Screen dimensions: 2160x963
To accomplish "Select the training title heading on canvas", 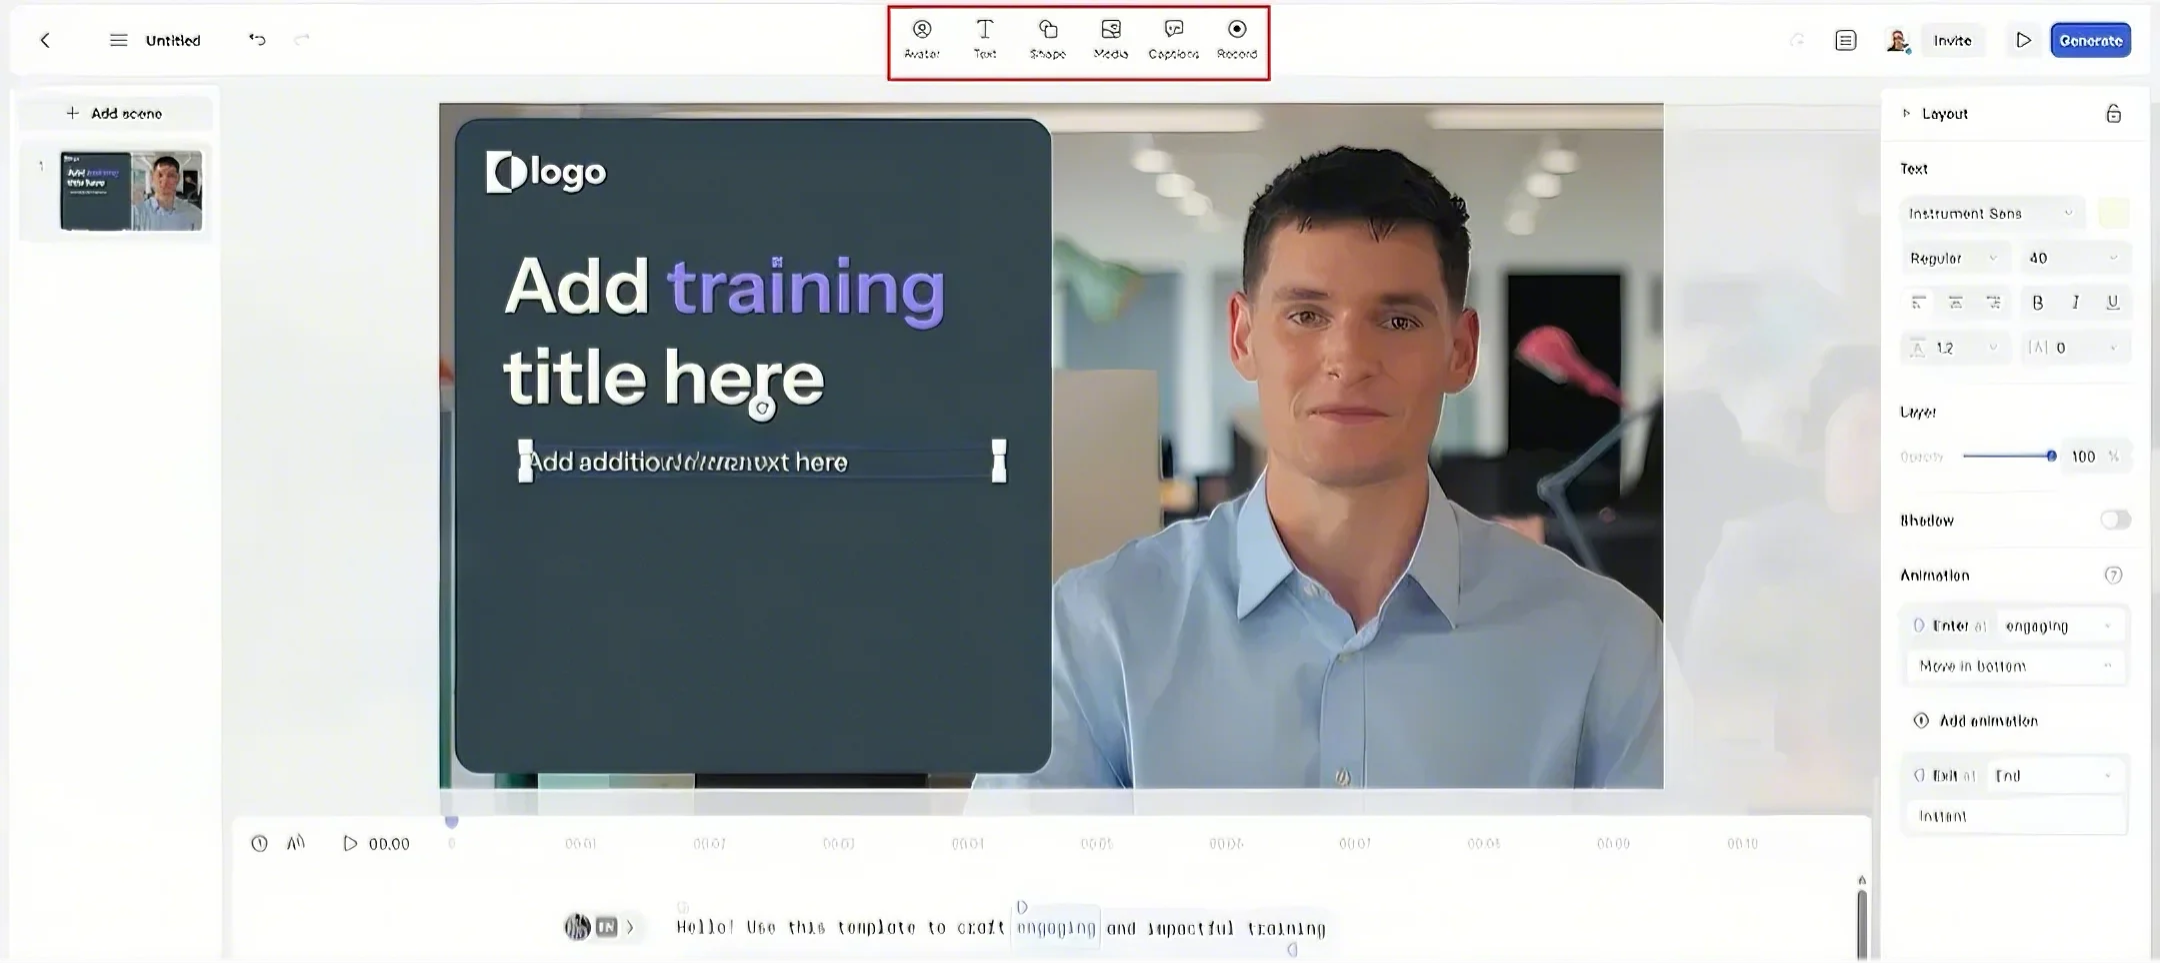I will click(x=724, y=331).
